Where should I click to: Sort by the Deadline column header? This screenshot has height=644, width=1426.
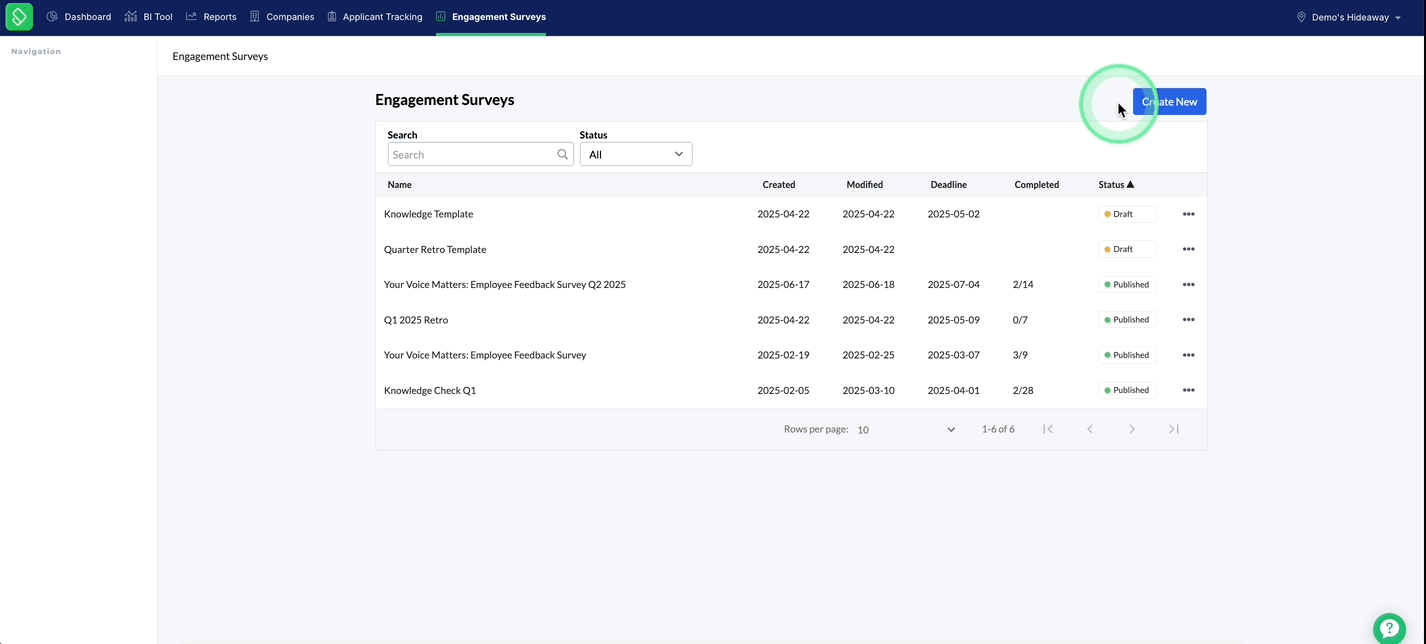tap(948, 185)
